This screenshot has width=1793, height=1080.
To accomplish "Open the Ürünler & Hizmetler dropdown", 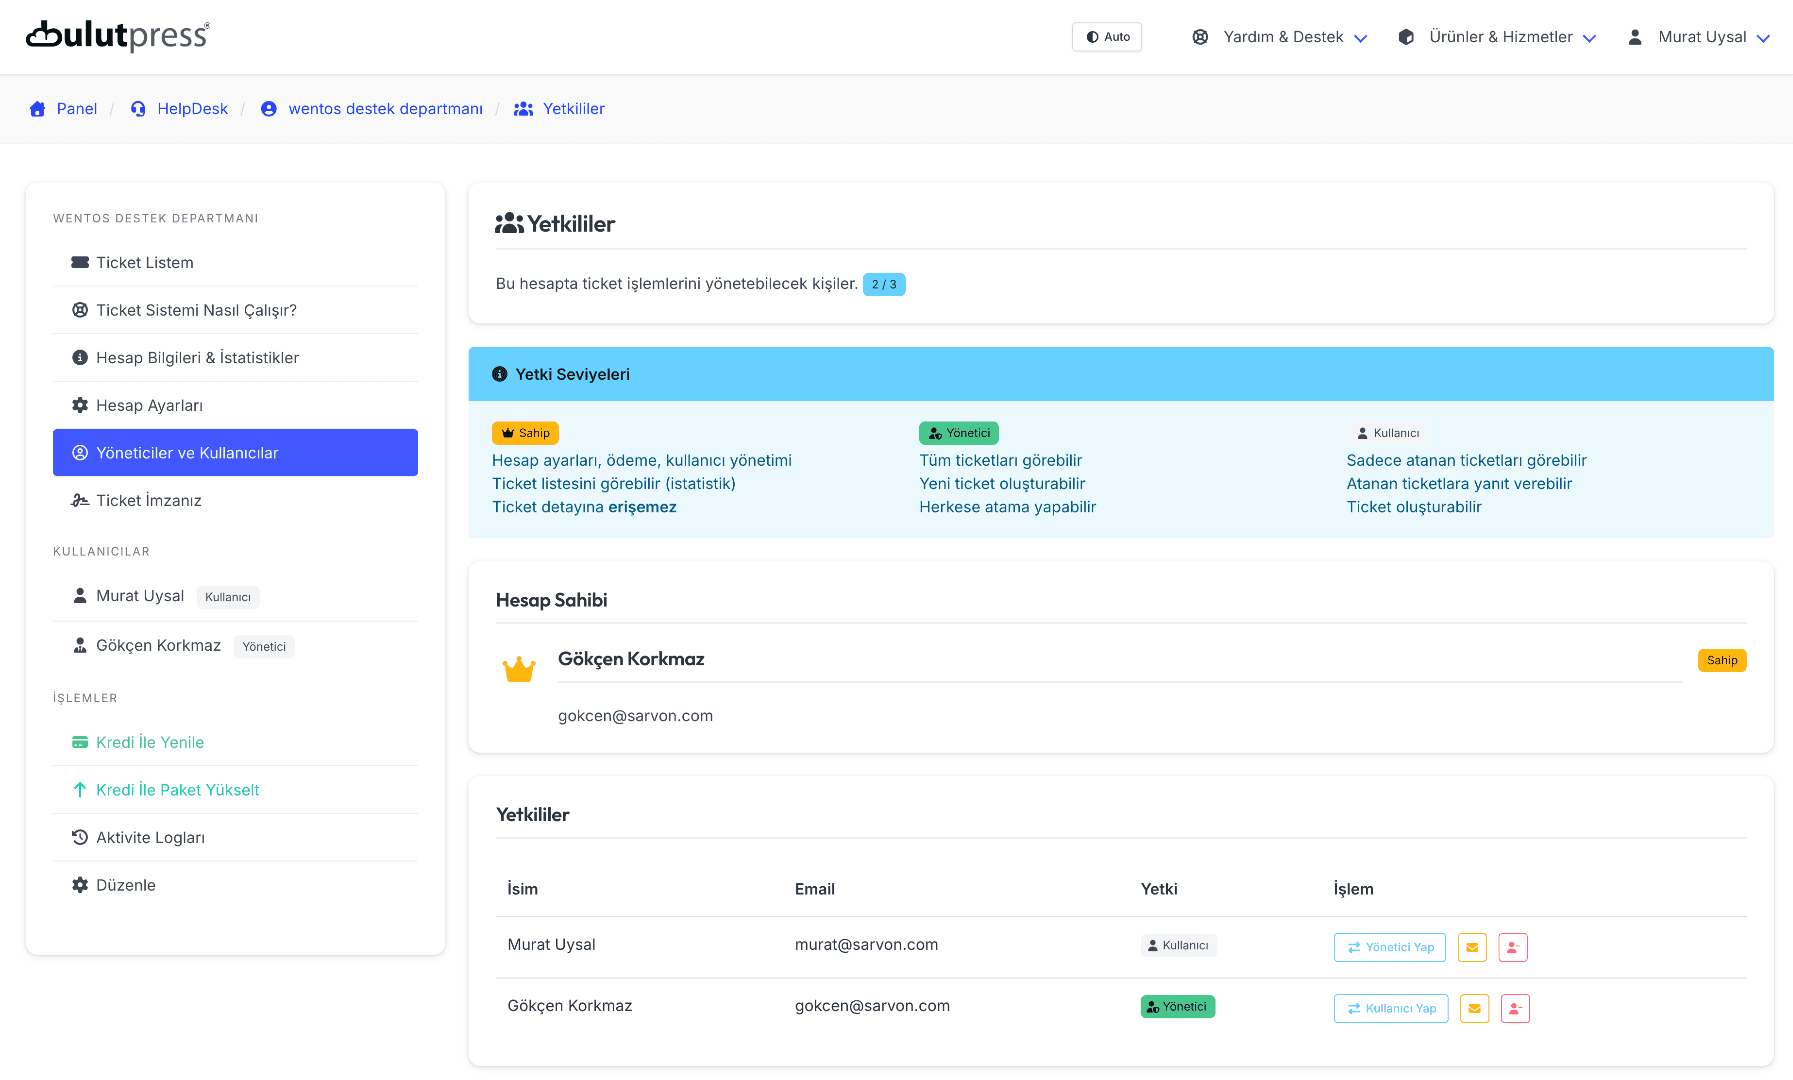I will tap(1497, 37).
